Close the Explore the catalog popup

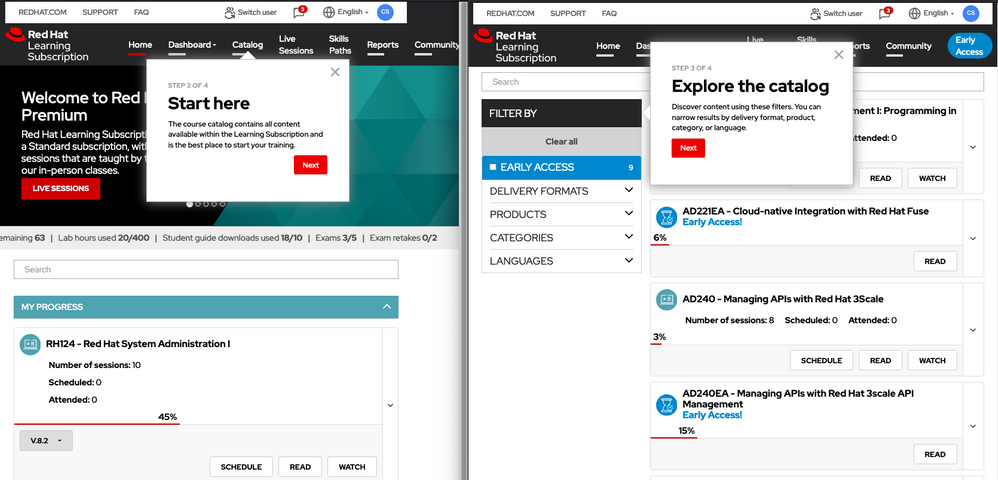[x=838, y=55]
